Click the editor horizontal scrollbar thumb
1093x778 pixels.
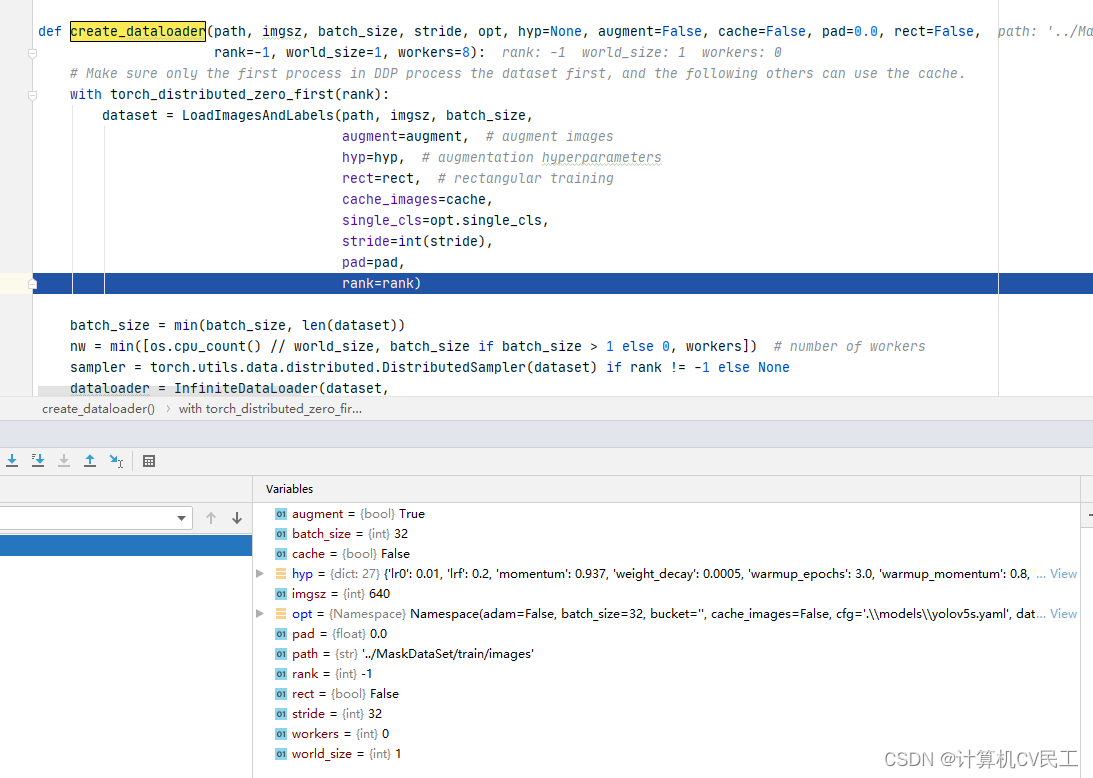click(169, 390)
